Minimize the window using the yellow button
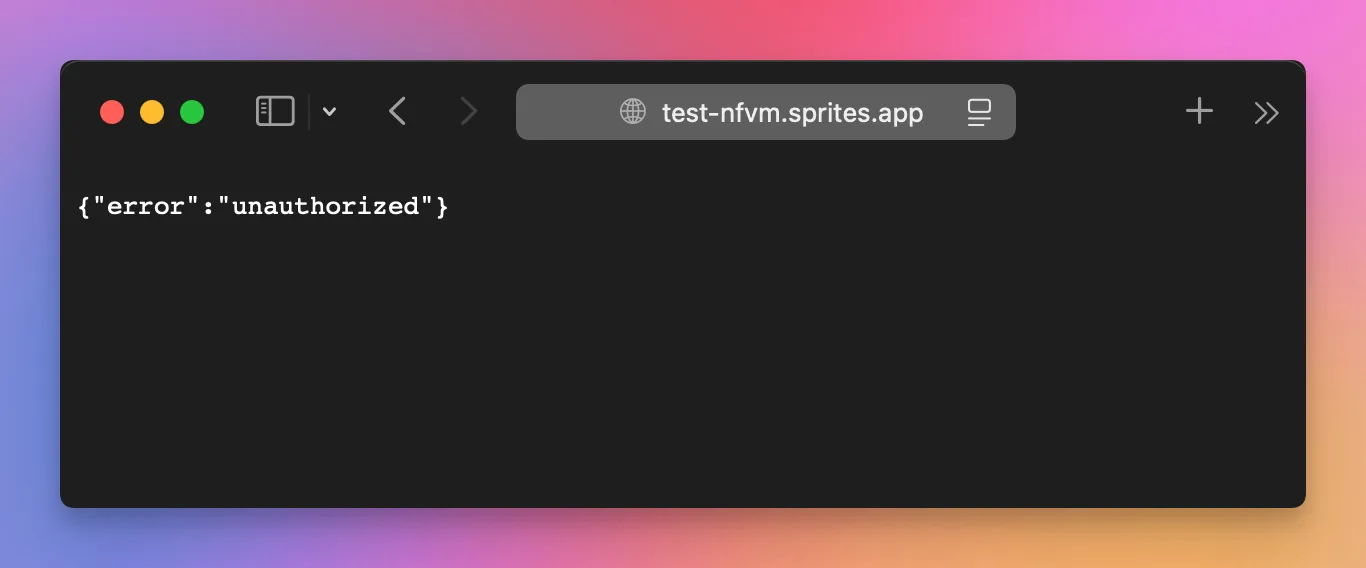Viewport: 1366px width, 568px height. coord(152,112)
